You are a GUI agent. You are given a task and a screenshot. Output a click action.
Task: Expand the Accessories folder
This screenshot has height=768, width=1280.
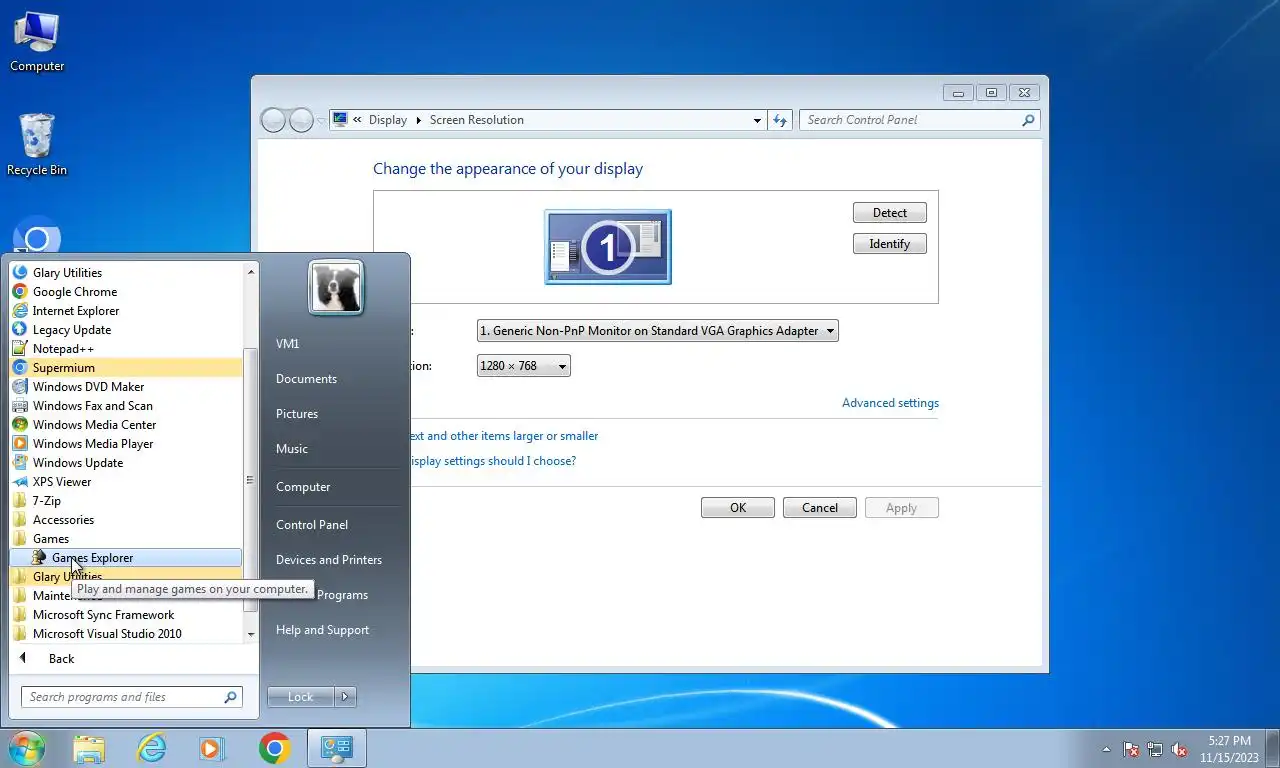[x=126, y=519]
